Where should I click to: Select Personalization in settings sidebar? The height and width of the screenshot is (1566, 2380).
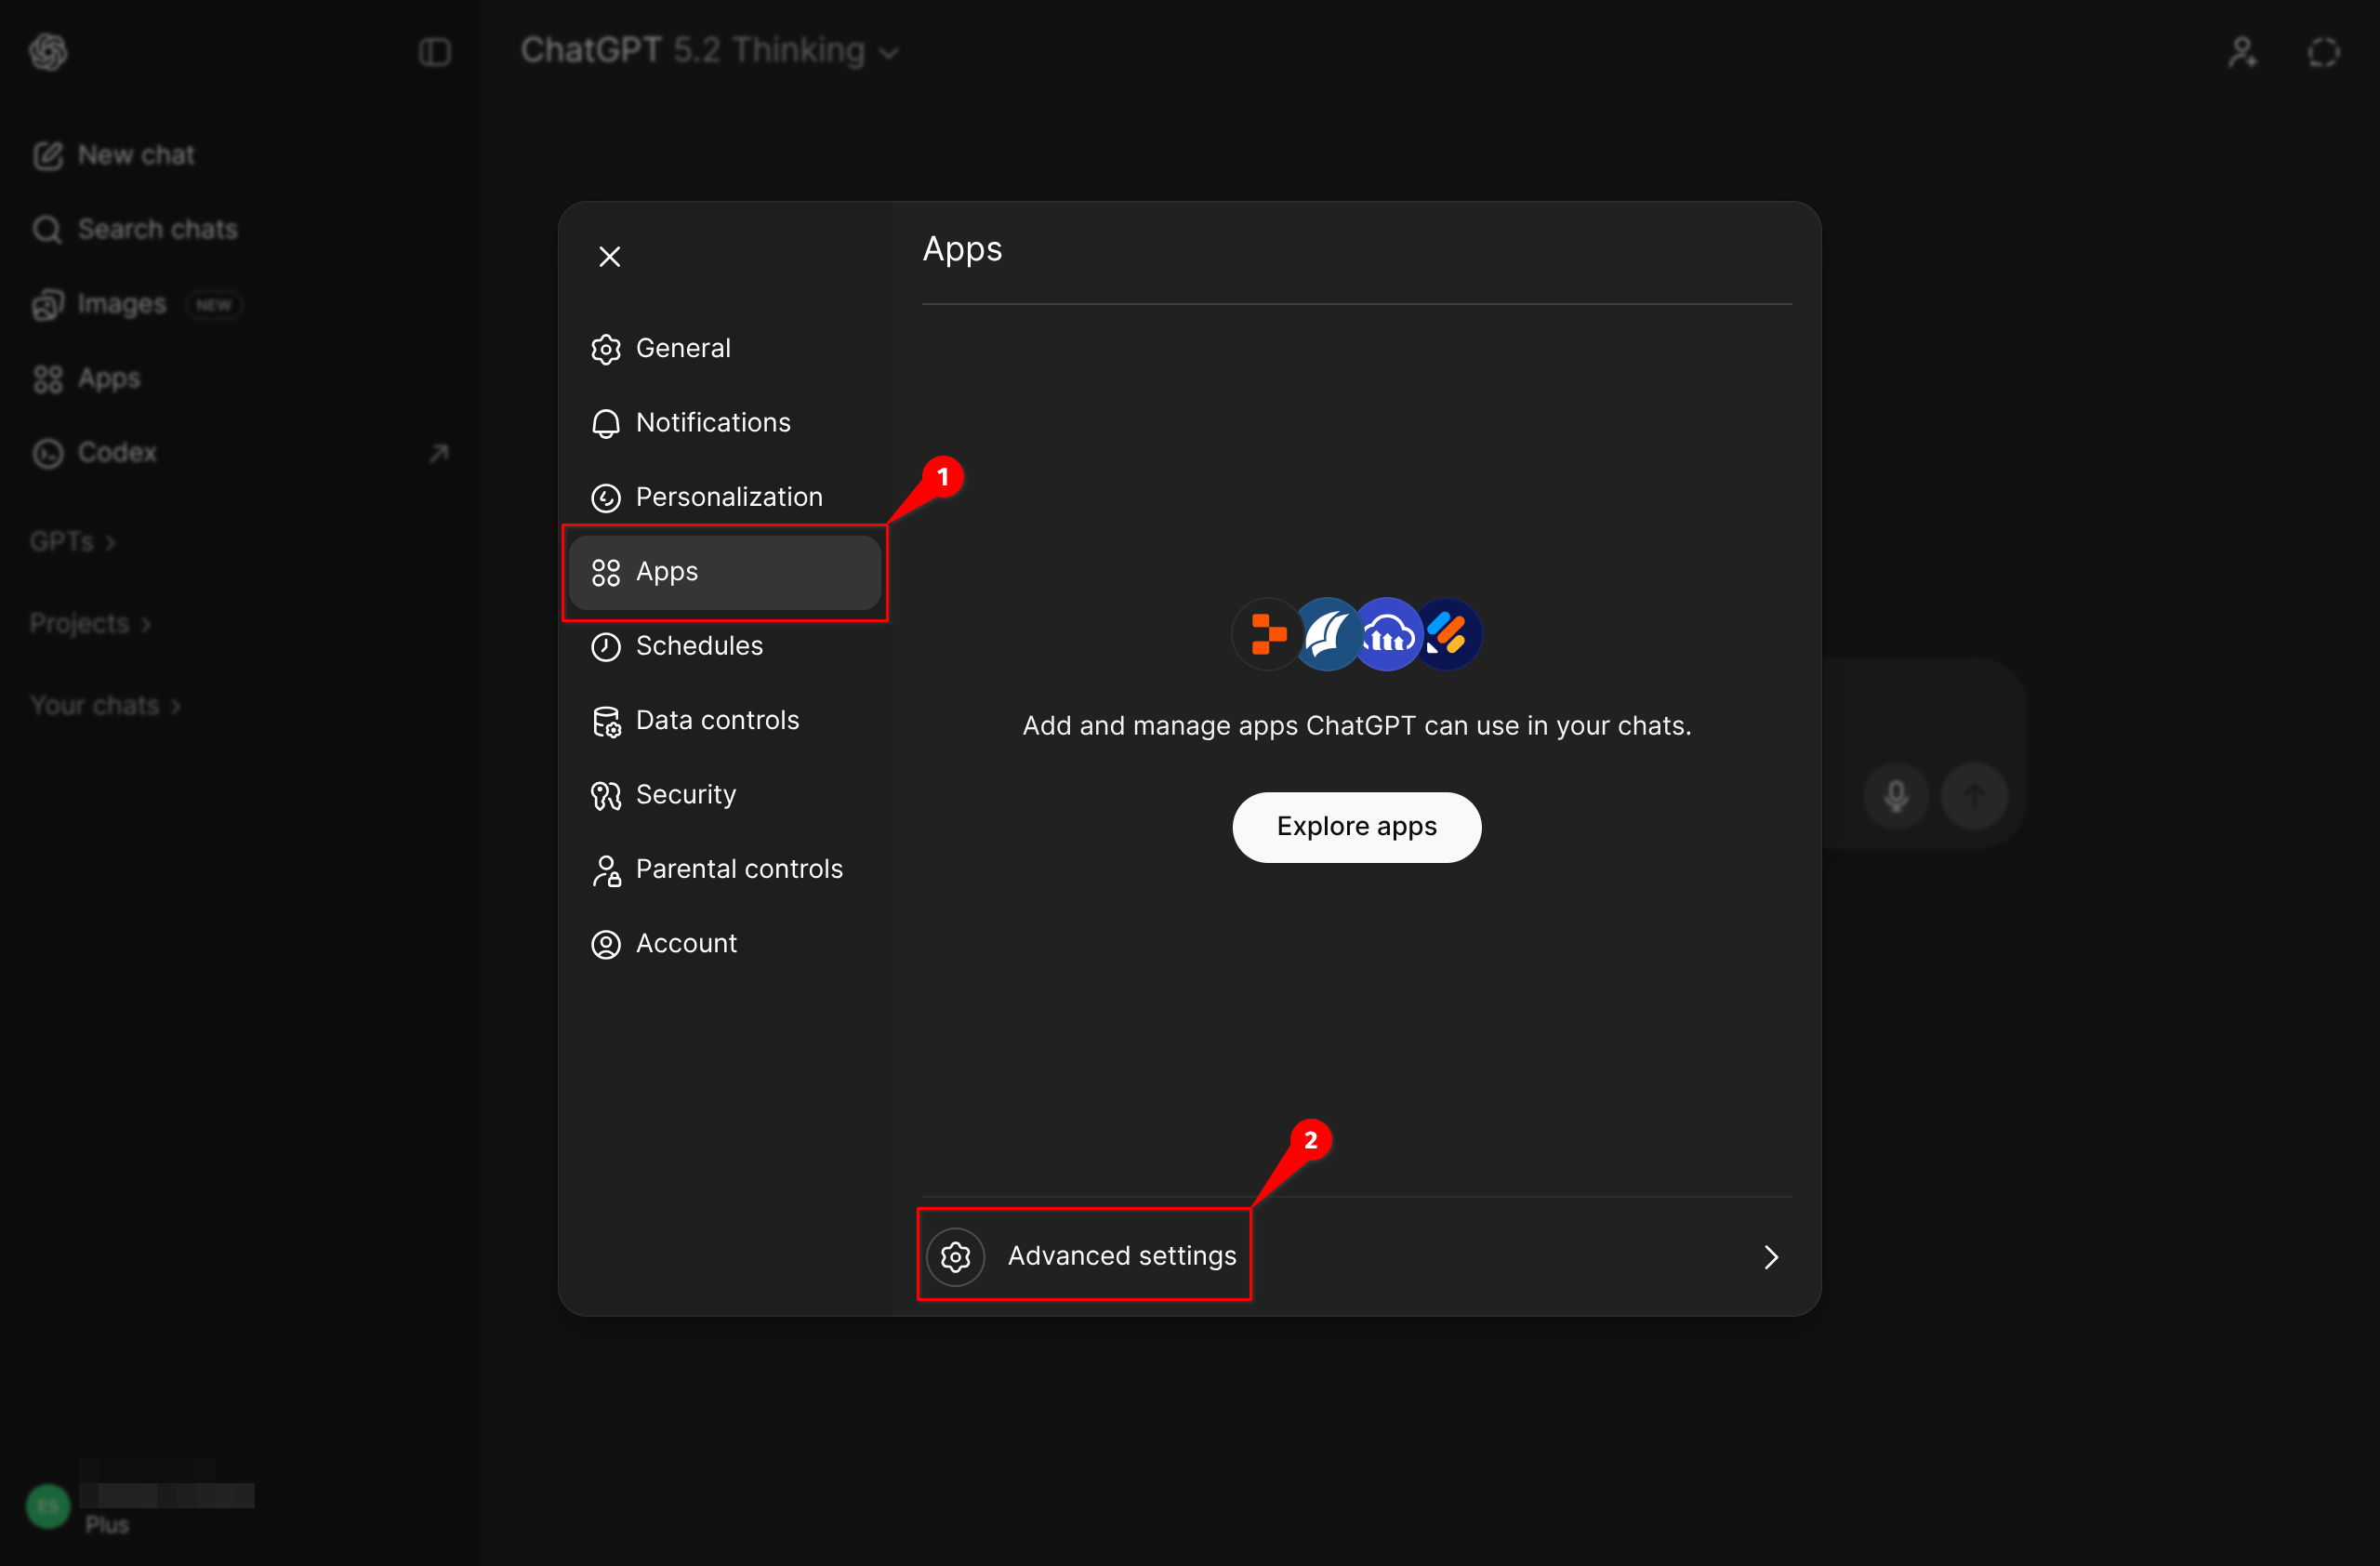pyautogui.click(x=728, y=497)
